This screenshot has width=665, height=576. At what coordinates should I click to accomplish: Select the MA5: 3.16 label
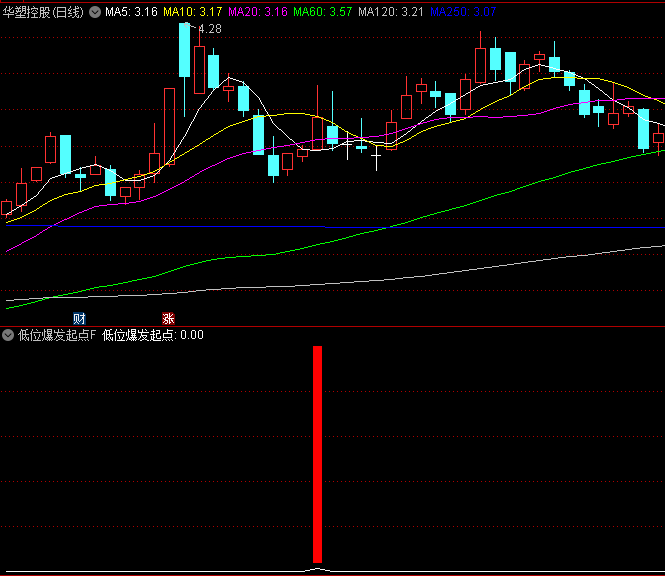(131, 12)
